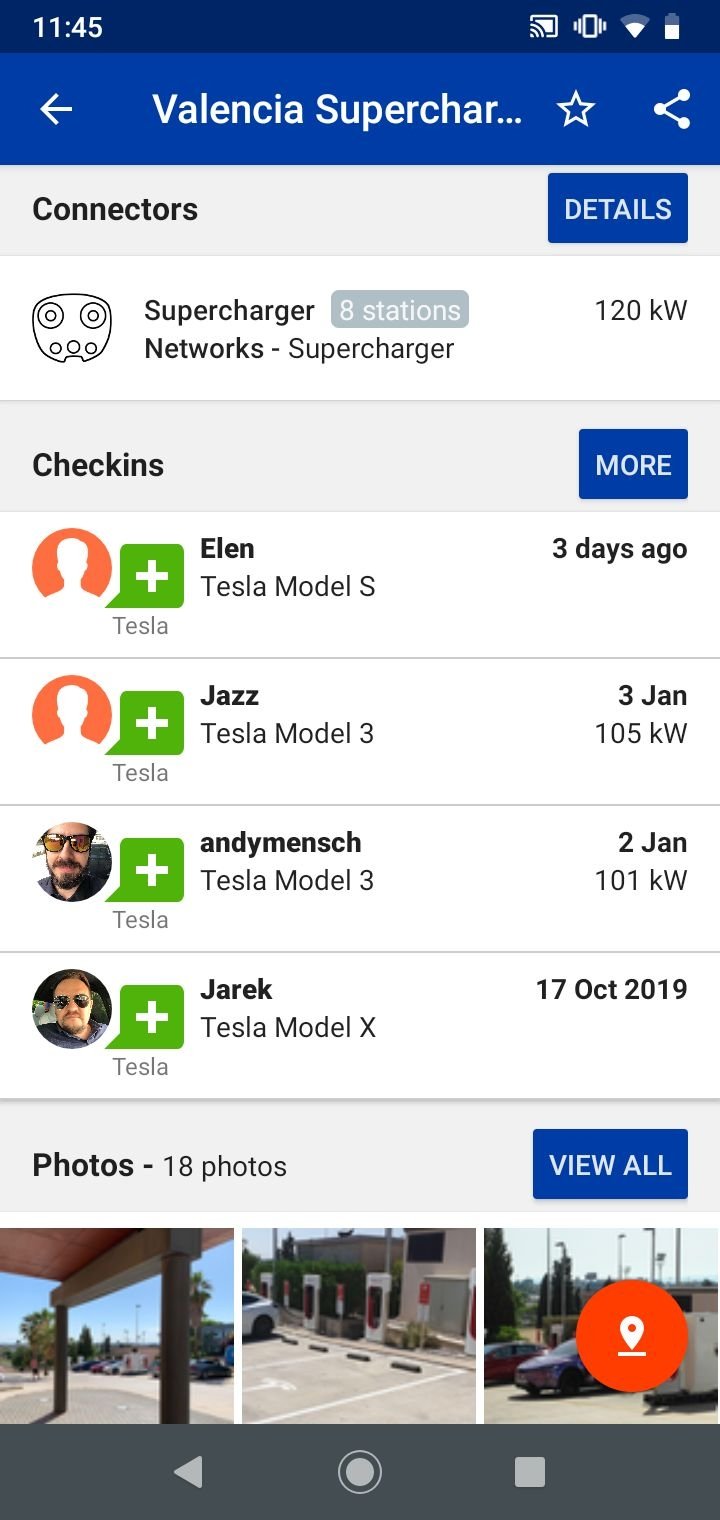
Task: Show MORE checkins
Action: (x=633, y=464)
